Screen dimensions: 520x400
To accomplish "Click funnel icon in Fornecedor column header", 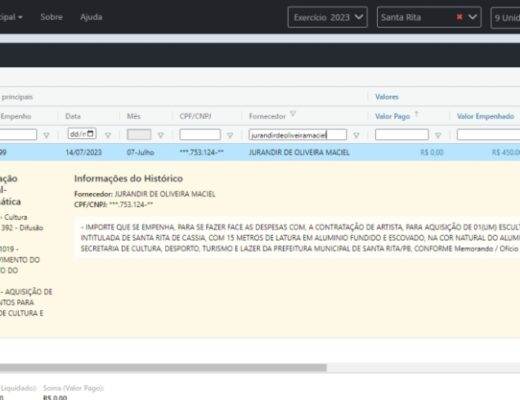I will point(293,114).
